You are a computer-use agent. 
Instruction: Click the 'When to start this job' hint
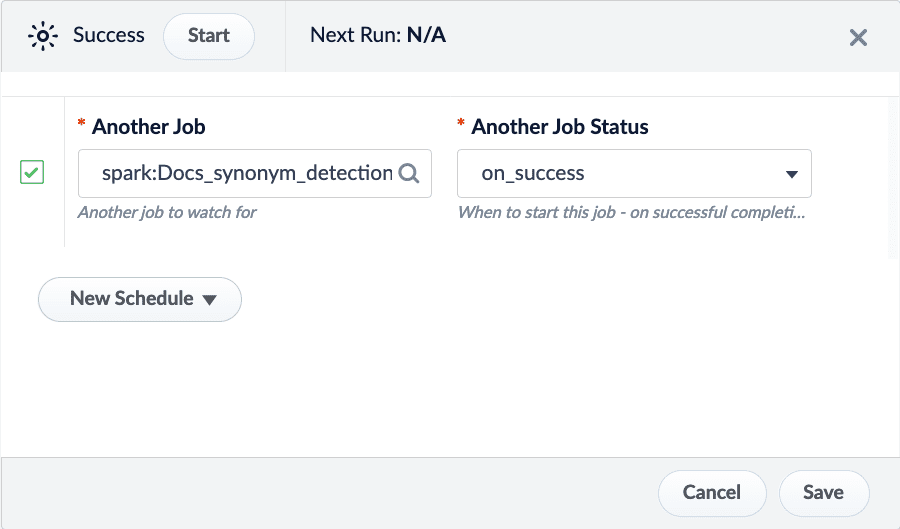[x=630, y=212]
